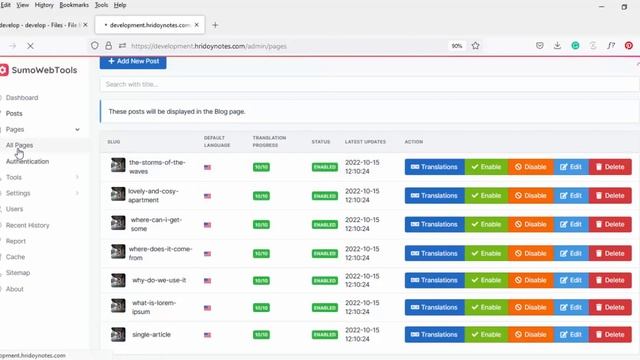Open Report in the sidebar

pos(16,241)
